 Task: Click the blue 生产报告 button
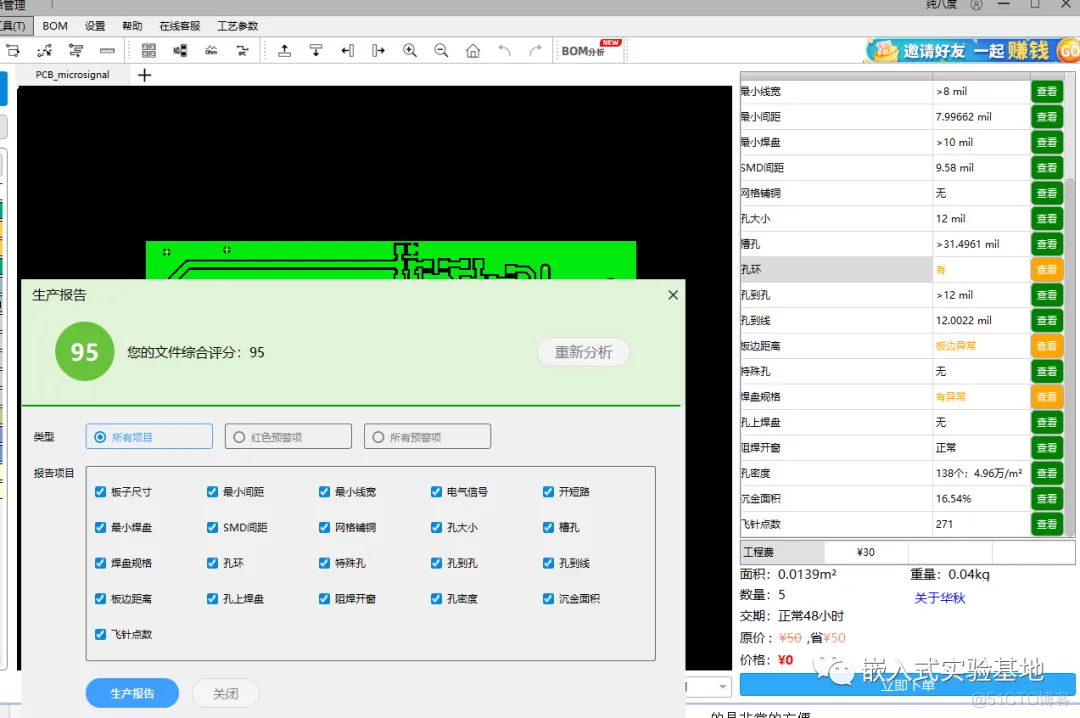tap(132, 693)
